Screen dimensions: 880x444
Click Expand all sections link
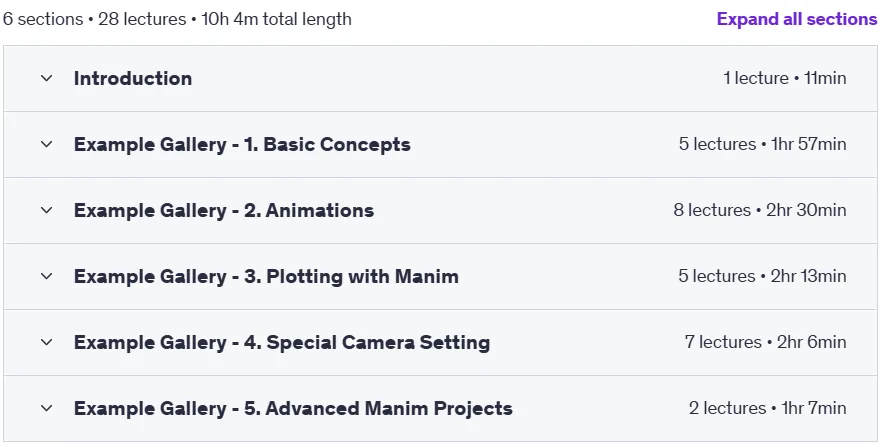[796, 19]
